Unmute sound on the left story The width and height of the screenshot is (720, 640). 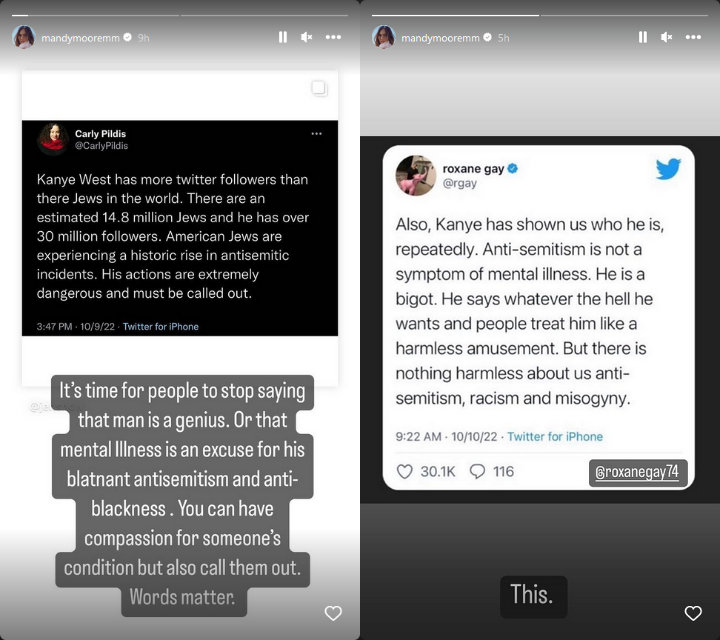(306, 37)
